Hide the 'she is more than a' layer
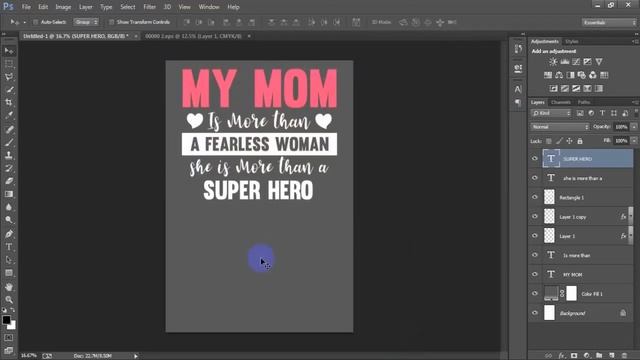The width and height of the screenshot is (640, 360). coord(535,178)
